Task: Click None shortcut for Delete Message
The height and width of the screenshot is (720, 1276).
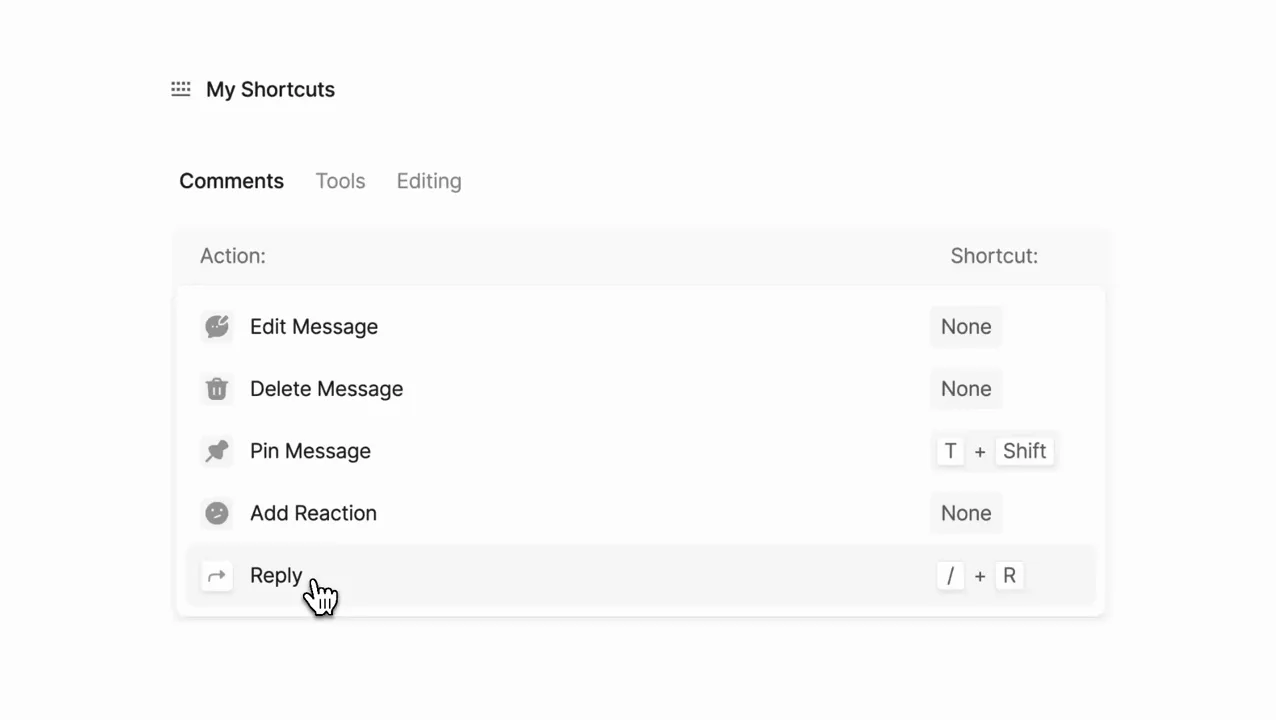Action: [966, 389]
